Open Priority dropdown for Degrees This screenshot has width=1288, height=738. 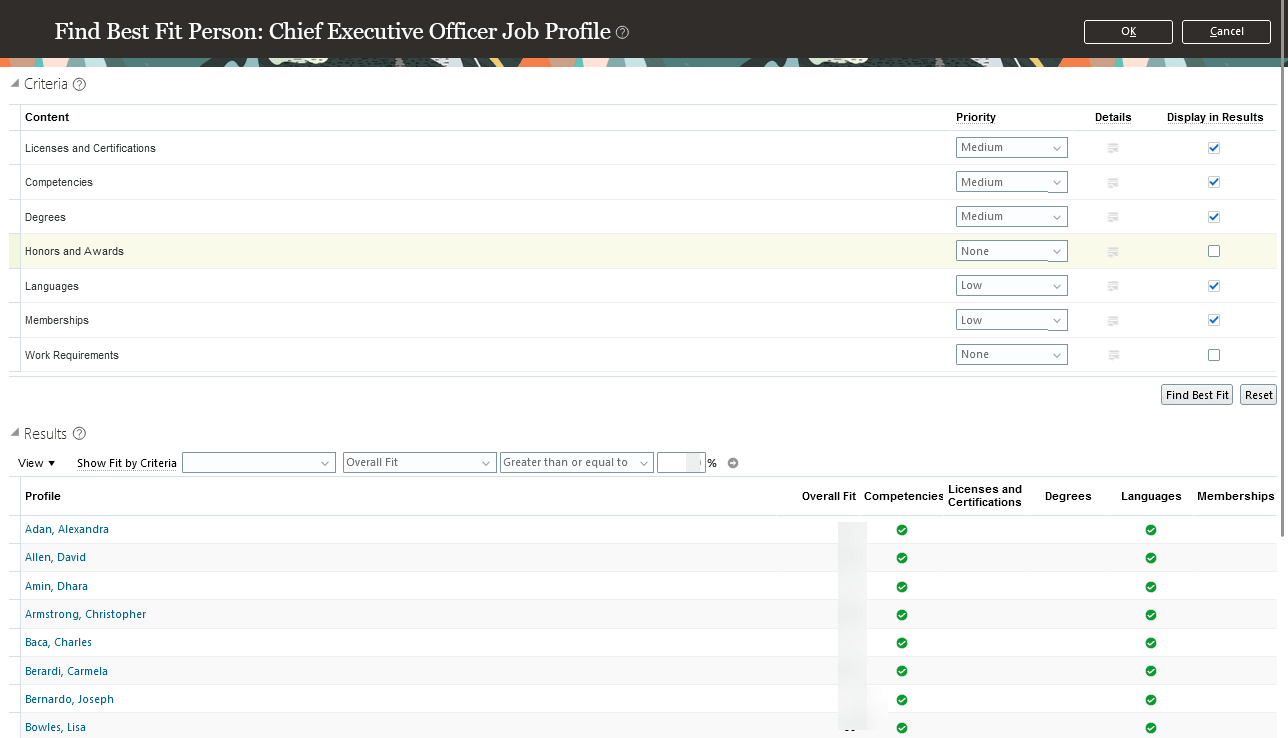tap(1012, 217)
